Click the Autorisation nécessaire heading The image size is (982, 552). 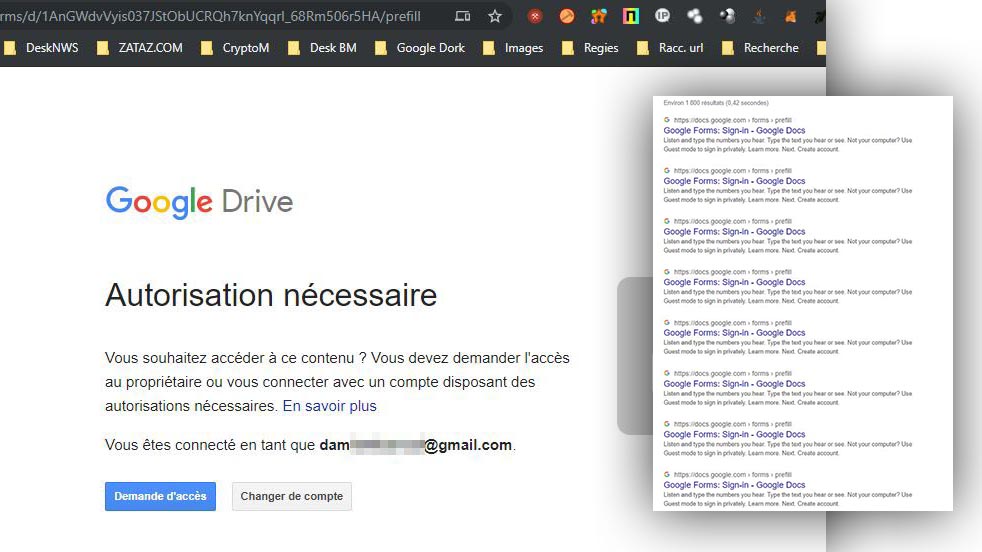tap(271, 295)
